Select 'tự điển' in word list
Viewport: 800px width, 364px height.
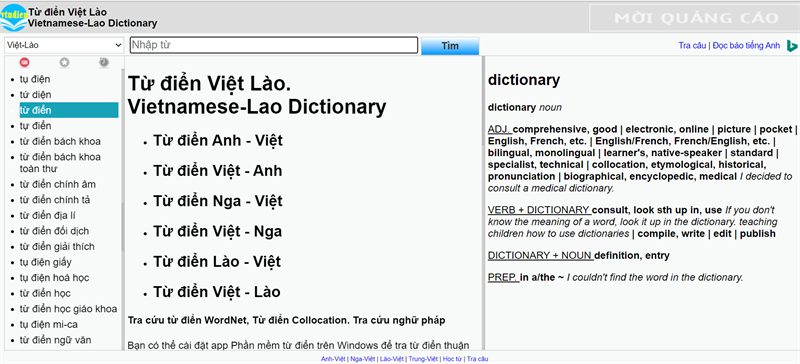[x=36, y=126]
